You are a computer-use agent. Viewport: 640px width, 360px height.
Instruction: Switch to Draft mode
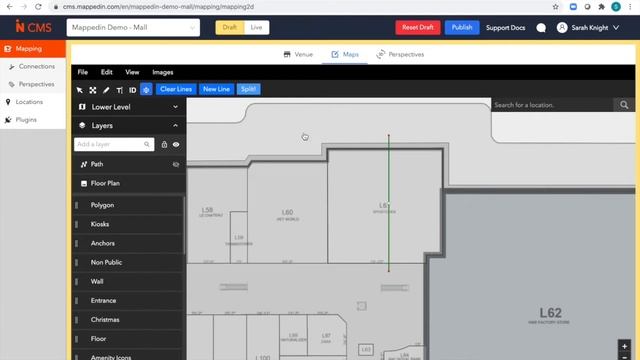(230, 27)
